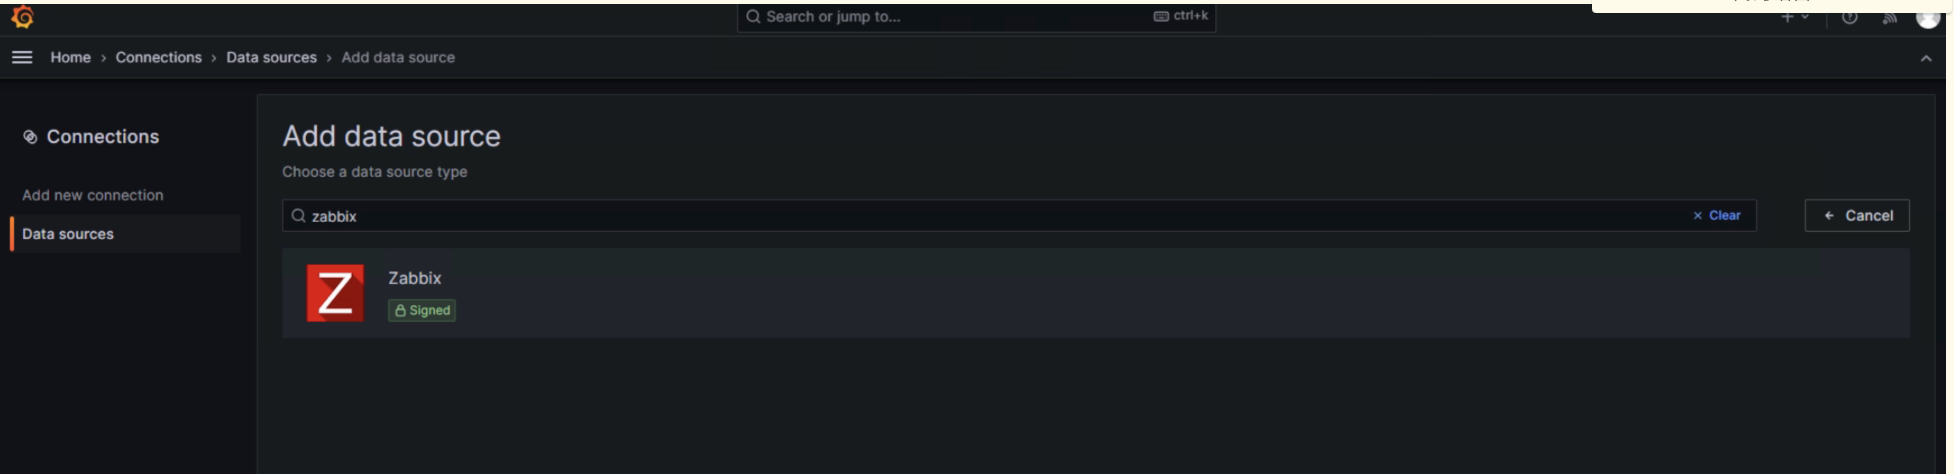Open the hamburger navigation menu
The width and height of the screenshot is (1954, 474).
pos(22,58)
